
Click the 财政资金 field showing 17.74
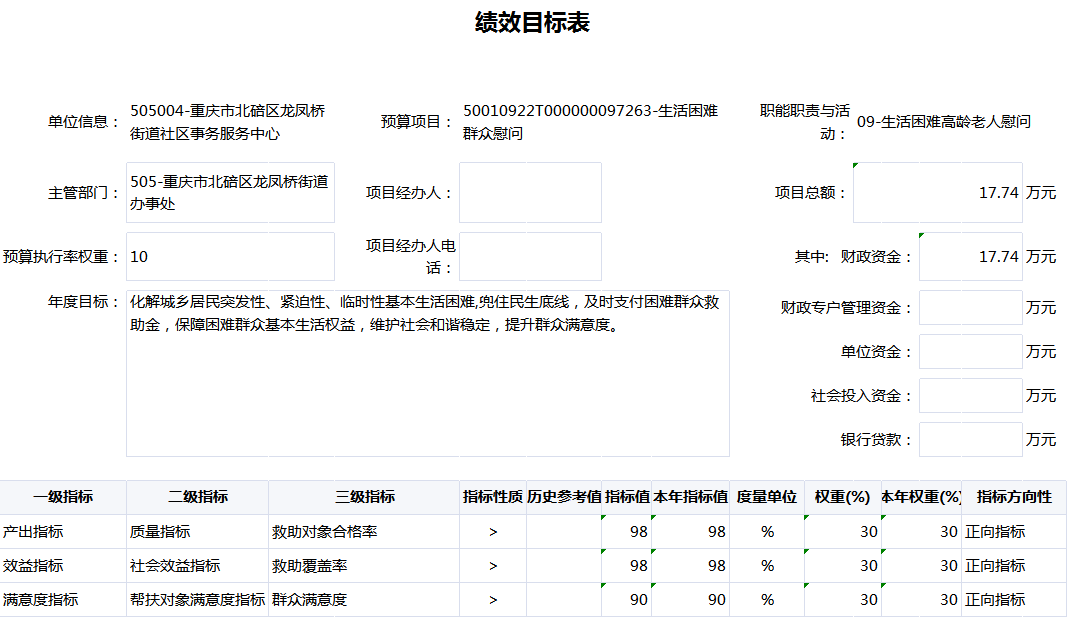pos(971,256)
